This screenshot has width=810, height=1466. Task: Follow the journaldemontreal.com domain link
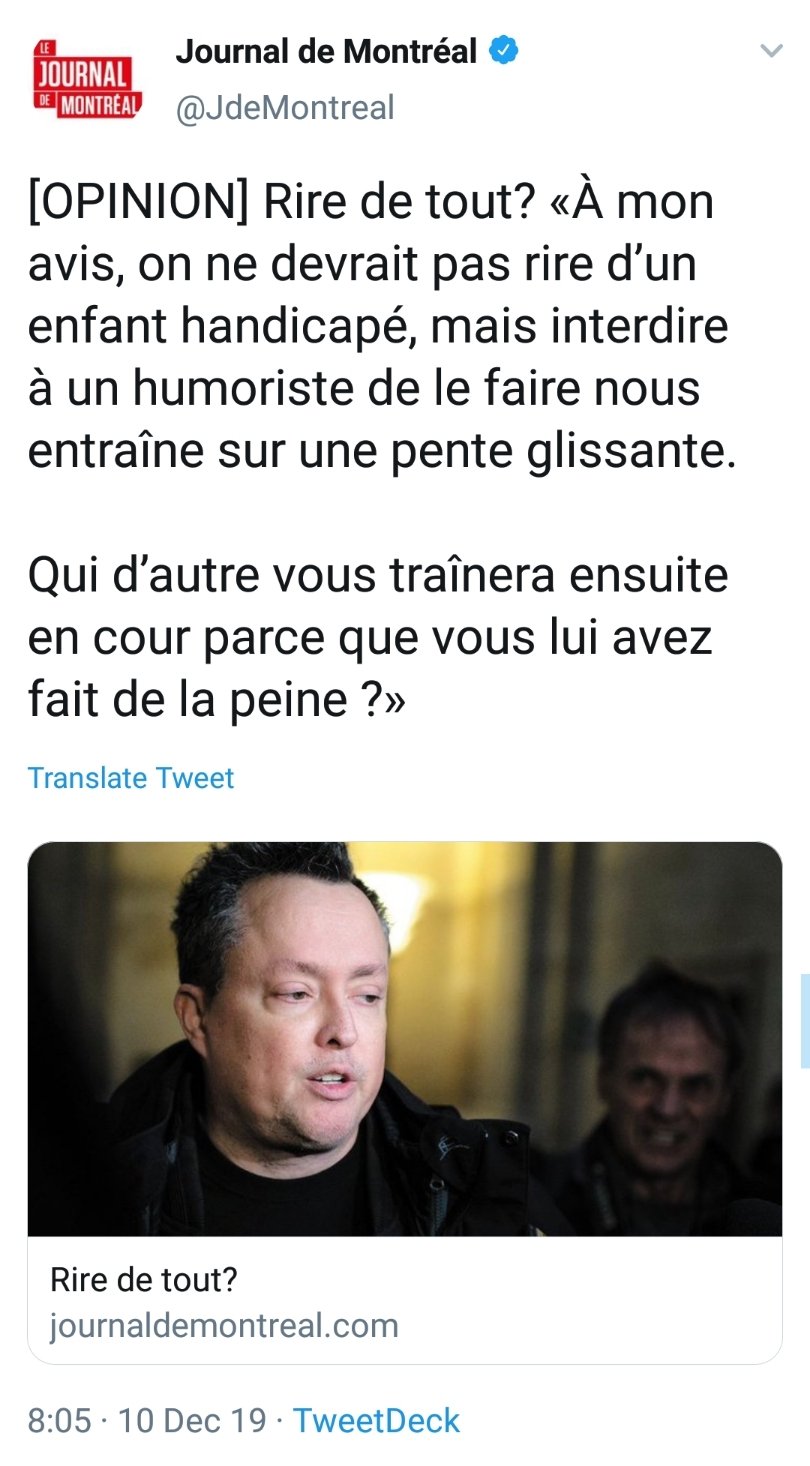tap(224, 1326)
